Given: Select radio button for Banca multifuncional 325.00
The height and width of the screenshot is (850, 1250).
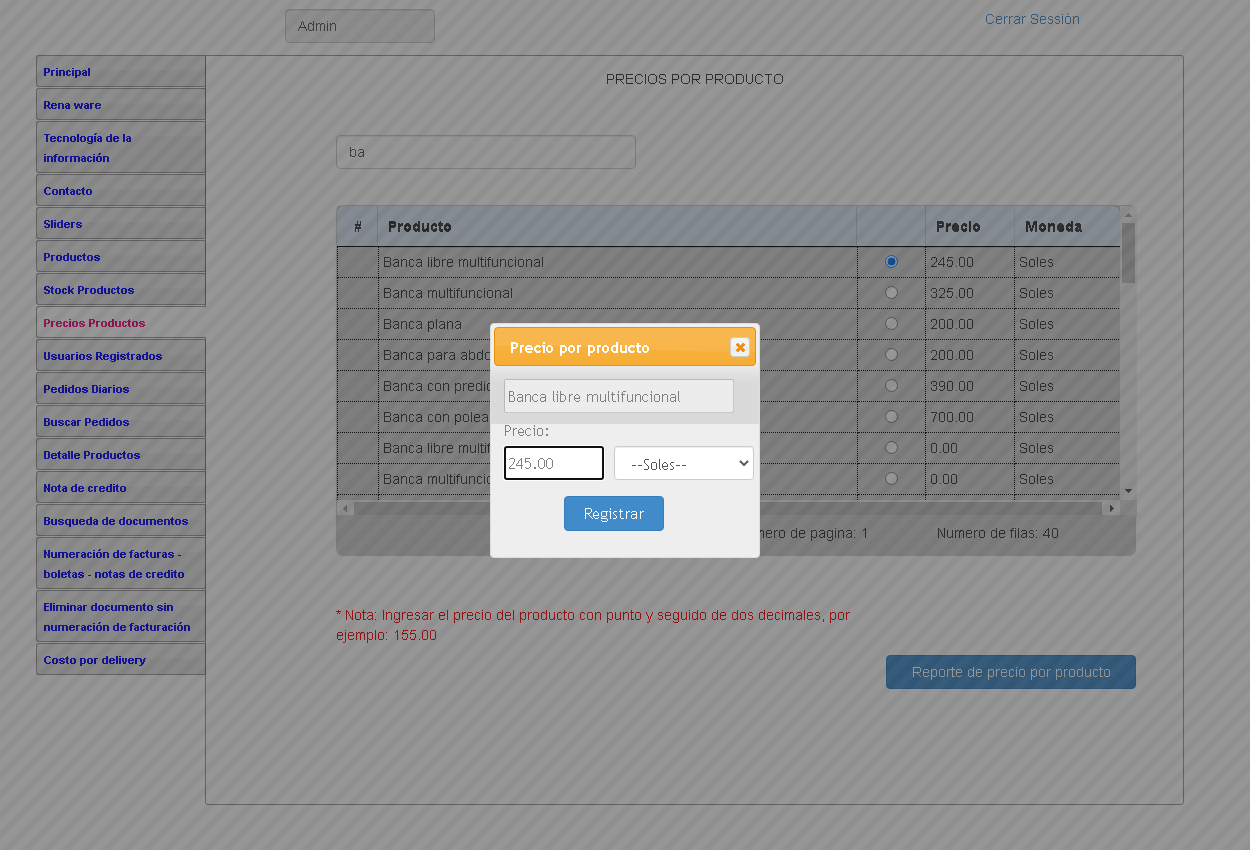Looking at the screenshot, I should click(x=891, y=293).
